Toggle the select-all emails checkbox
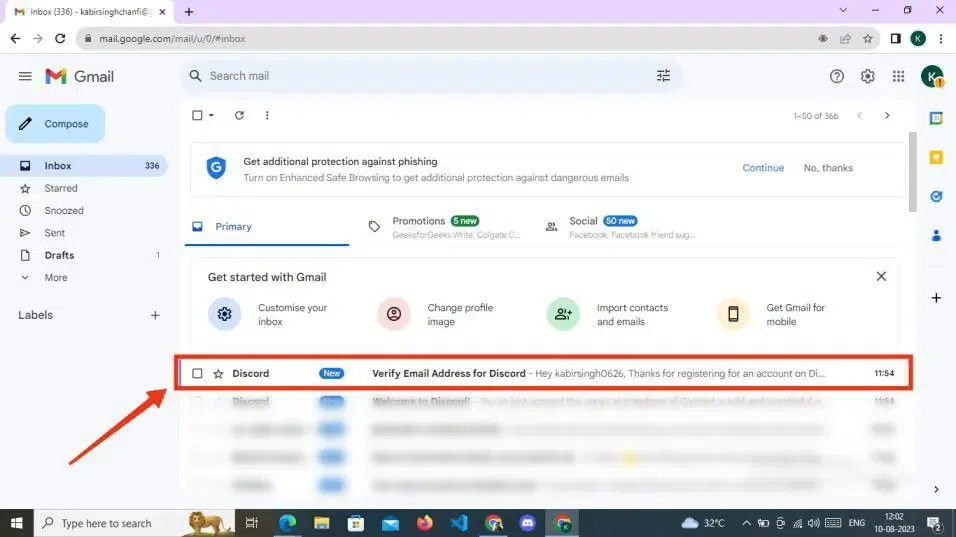 click(x=197, y=115)
